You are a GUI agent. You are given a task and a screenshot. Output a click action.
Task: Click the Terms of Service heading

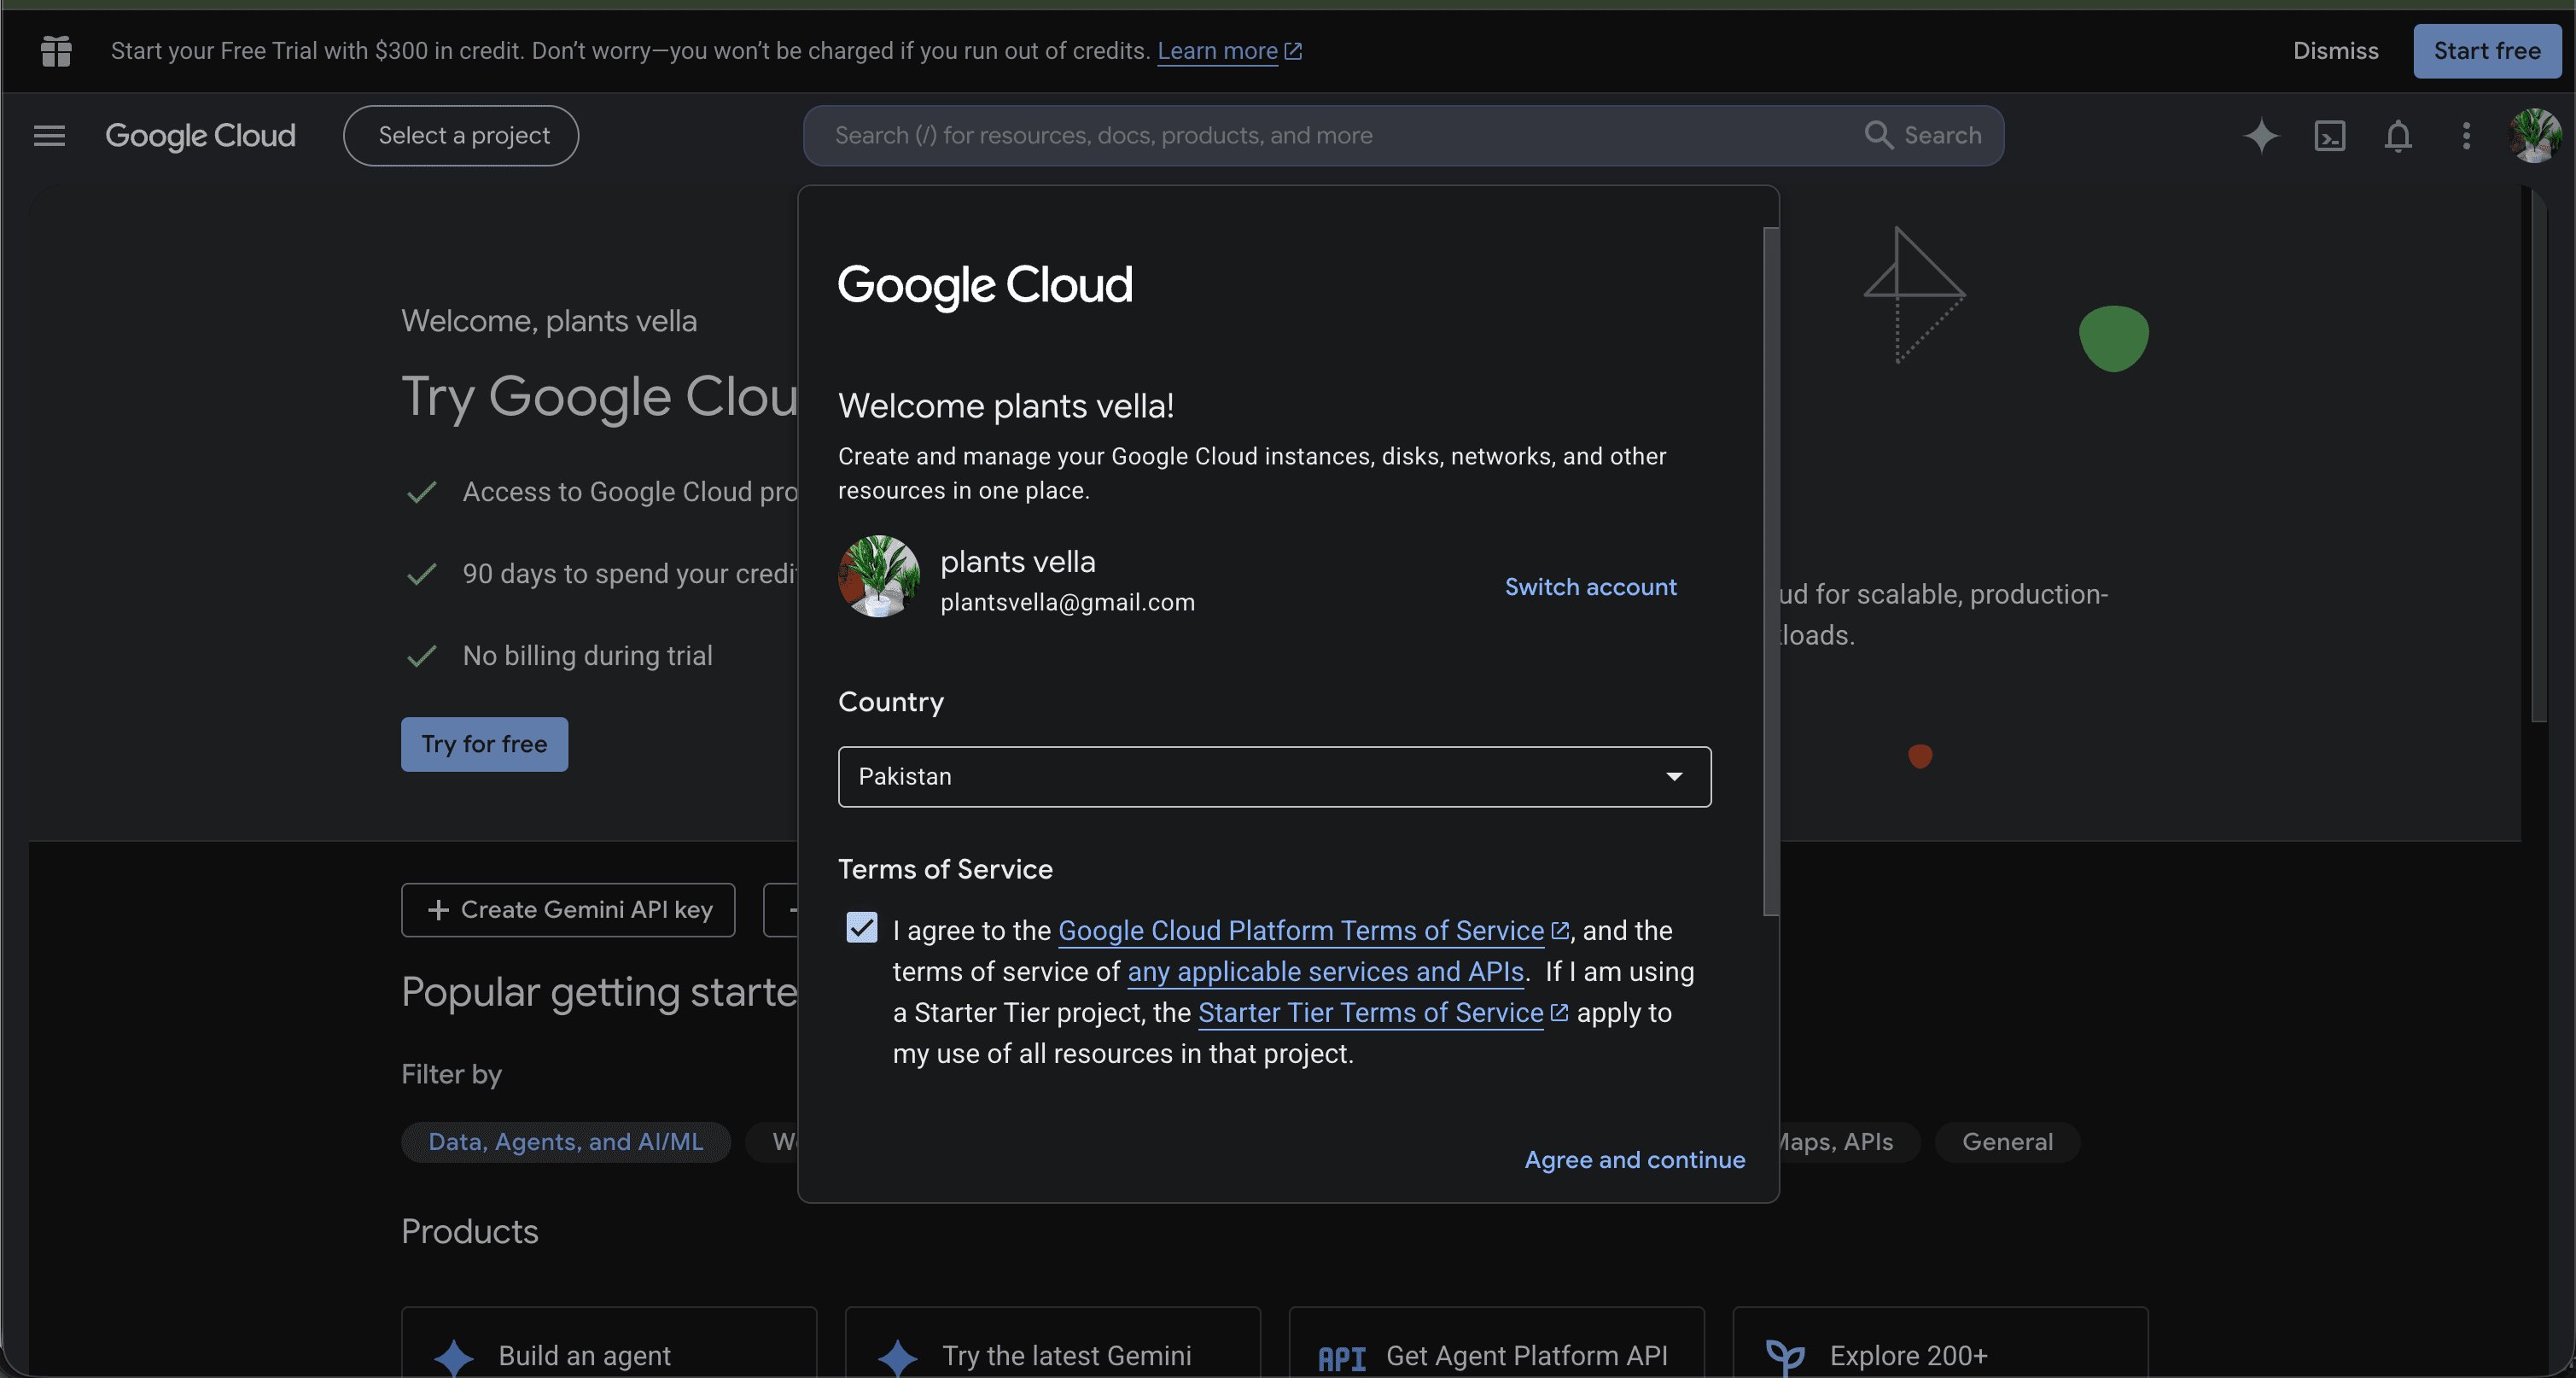[x=945, y=869]
